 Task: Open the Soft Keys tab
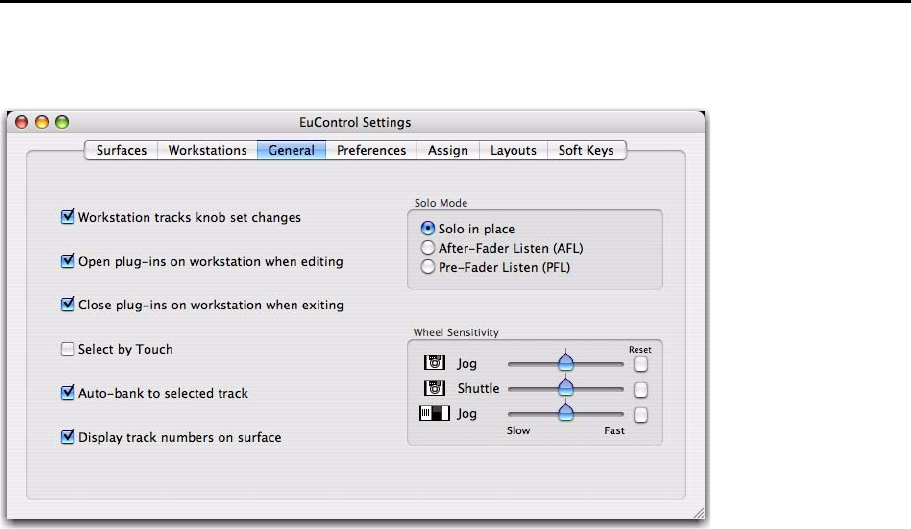tap(586, 150)
